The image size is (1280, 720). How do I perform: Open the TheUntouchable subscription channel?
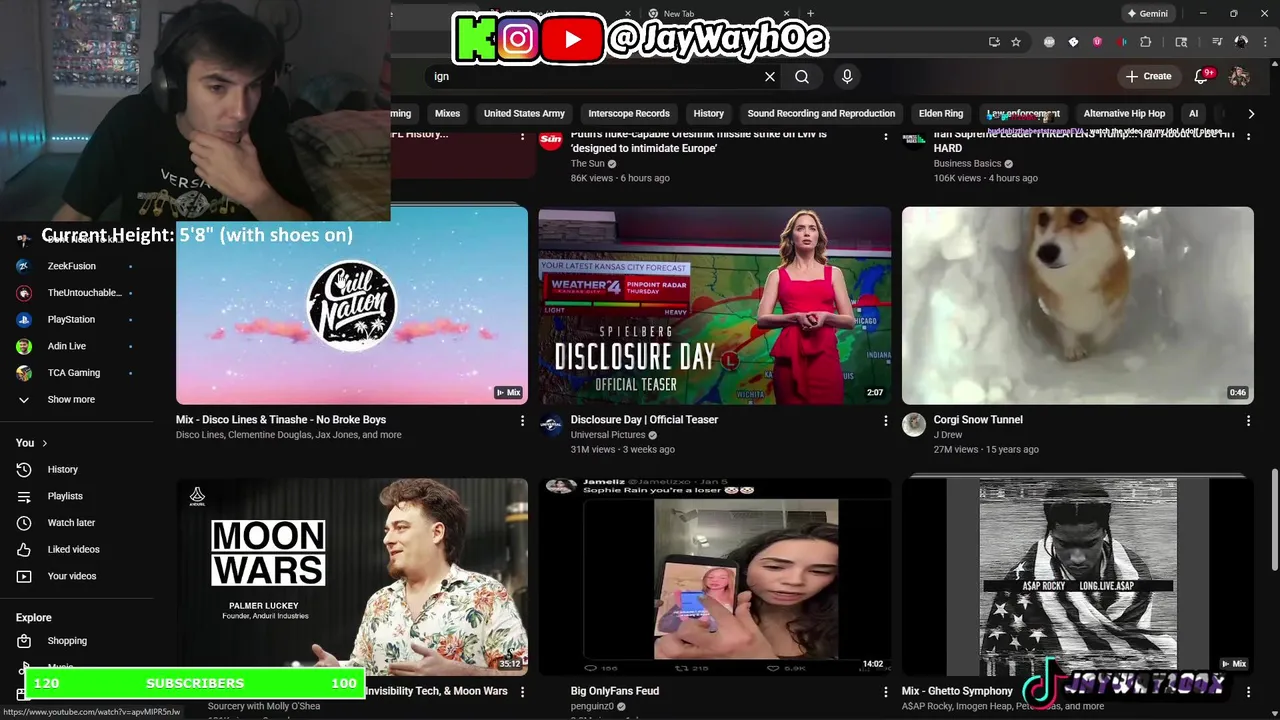coord(84,293)
